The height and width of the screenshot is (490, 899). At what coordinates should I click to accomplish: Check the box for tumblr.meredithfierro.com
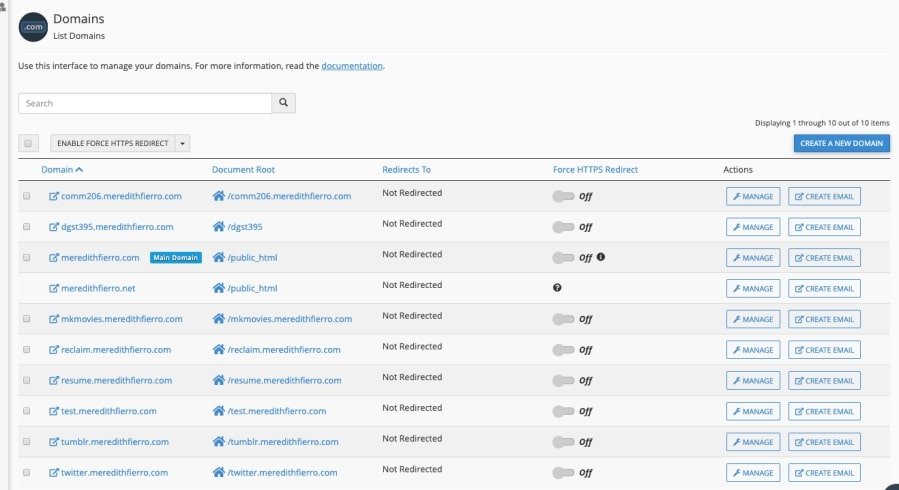click(x=26, y=442)
